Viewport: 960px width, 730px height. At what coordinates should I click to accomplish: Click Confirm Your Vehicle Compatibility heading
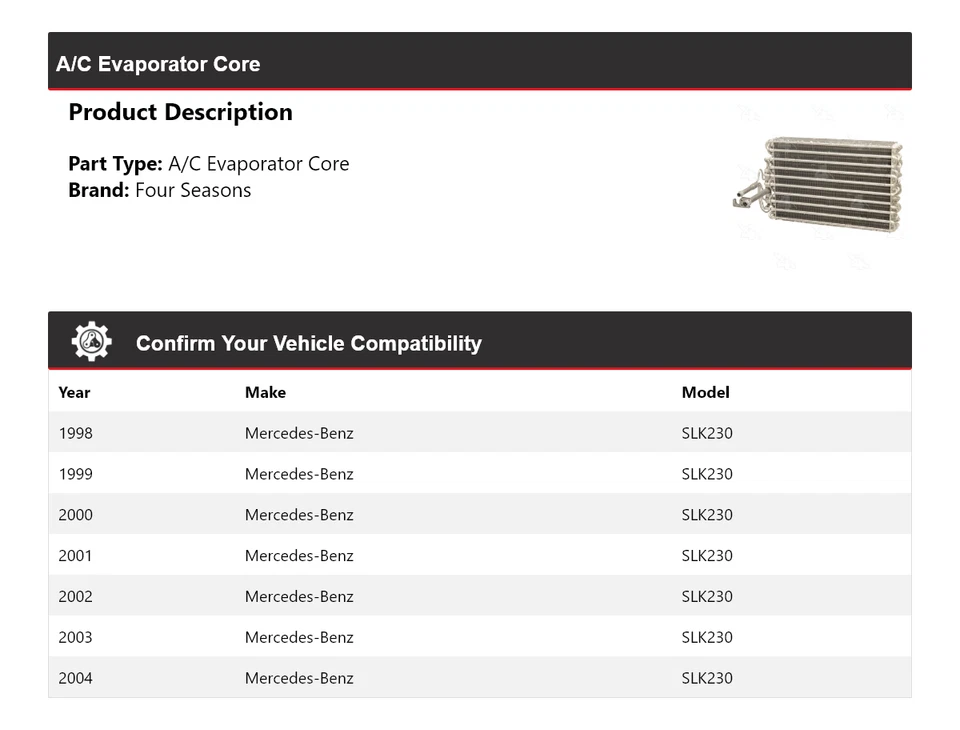pos(308,343)
